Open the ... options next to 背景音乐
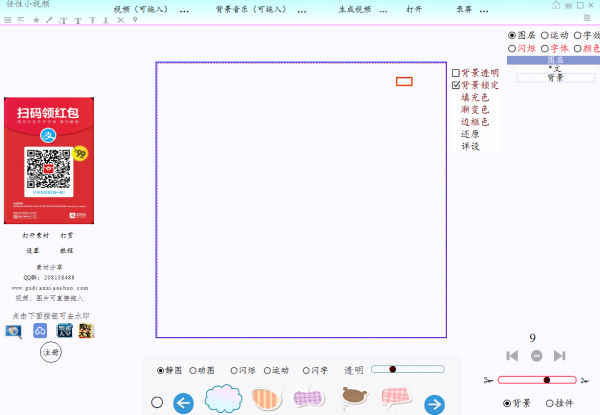 [302, 11]
